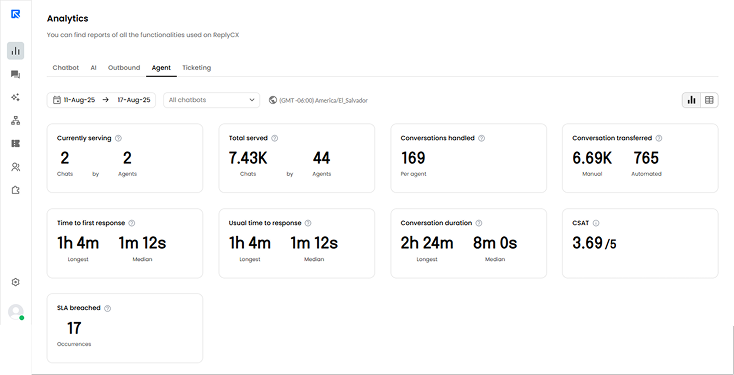Click the start date 11-Aug-25
The image size is (734, 375).
coord(80,100)
